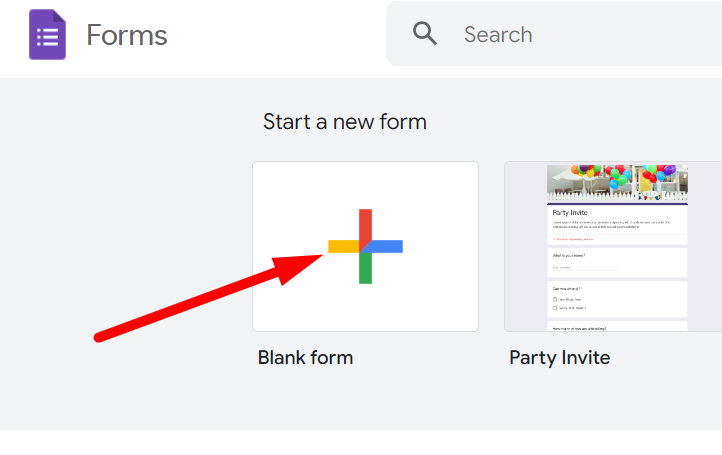Viewport: 722px width, 455px height.
Task: Click the green bottom arm of the plus
Action: (365, 268)
